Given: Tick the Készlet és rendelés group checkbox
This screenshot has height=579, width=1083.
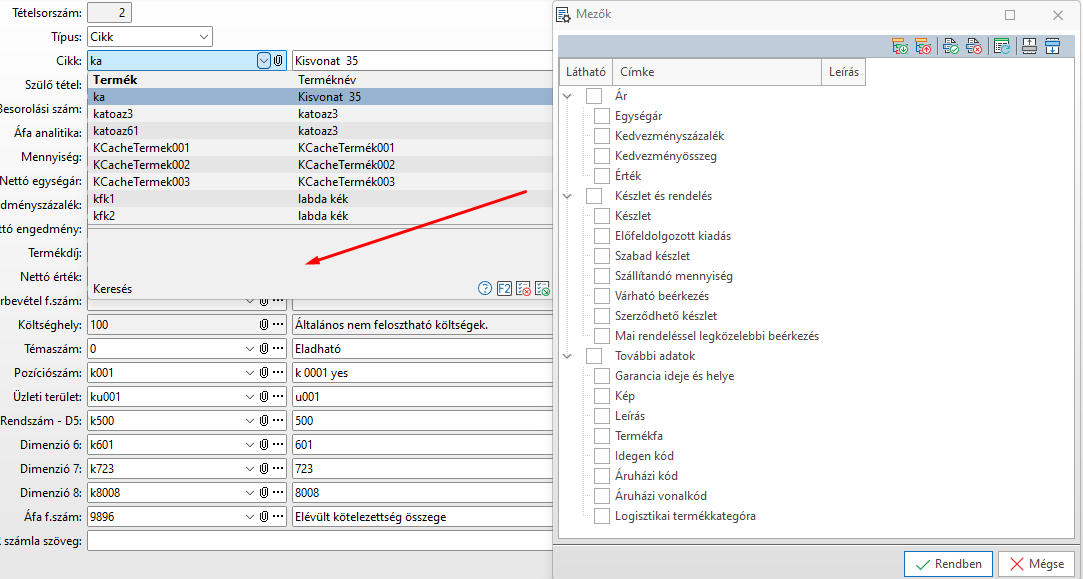Looking at the screenshot, I should click(594, 196).
